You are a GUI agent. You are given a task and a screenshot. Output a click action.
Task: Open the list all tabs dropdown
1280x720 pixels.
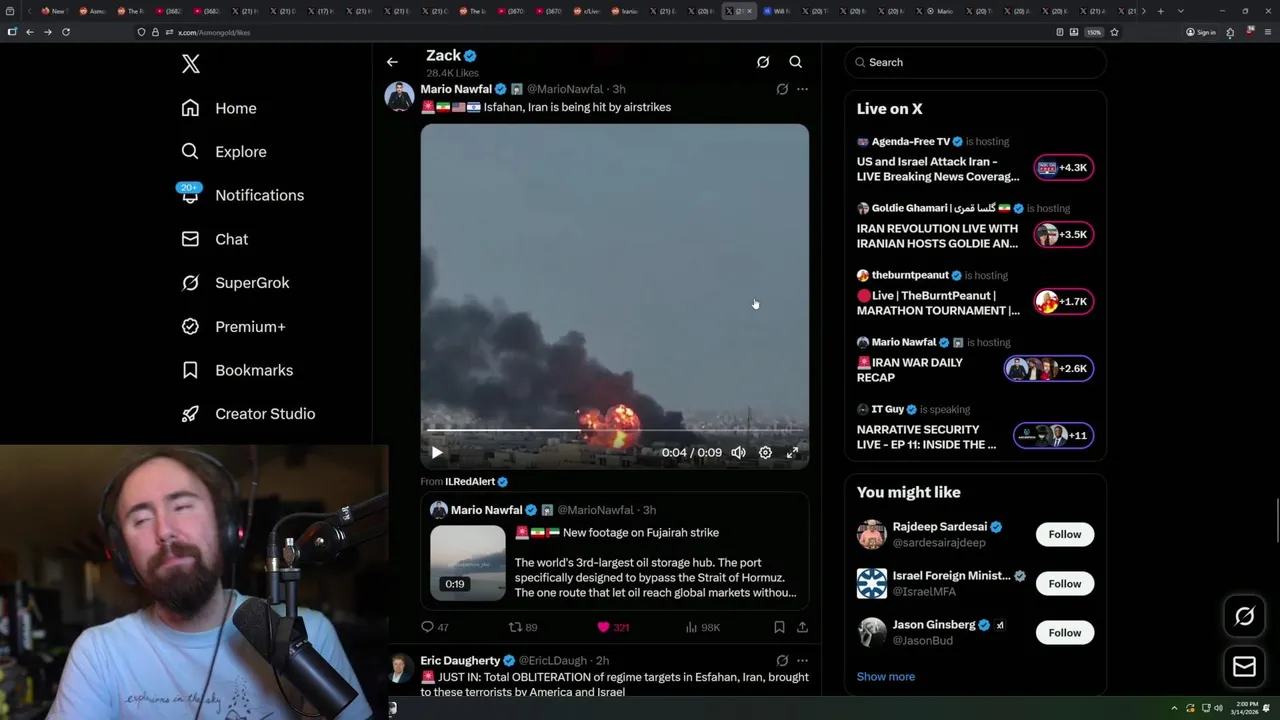pyautogui.click(x=1181, y=11)
